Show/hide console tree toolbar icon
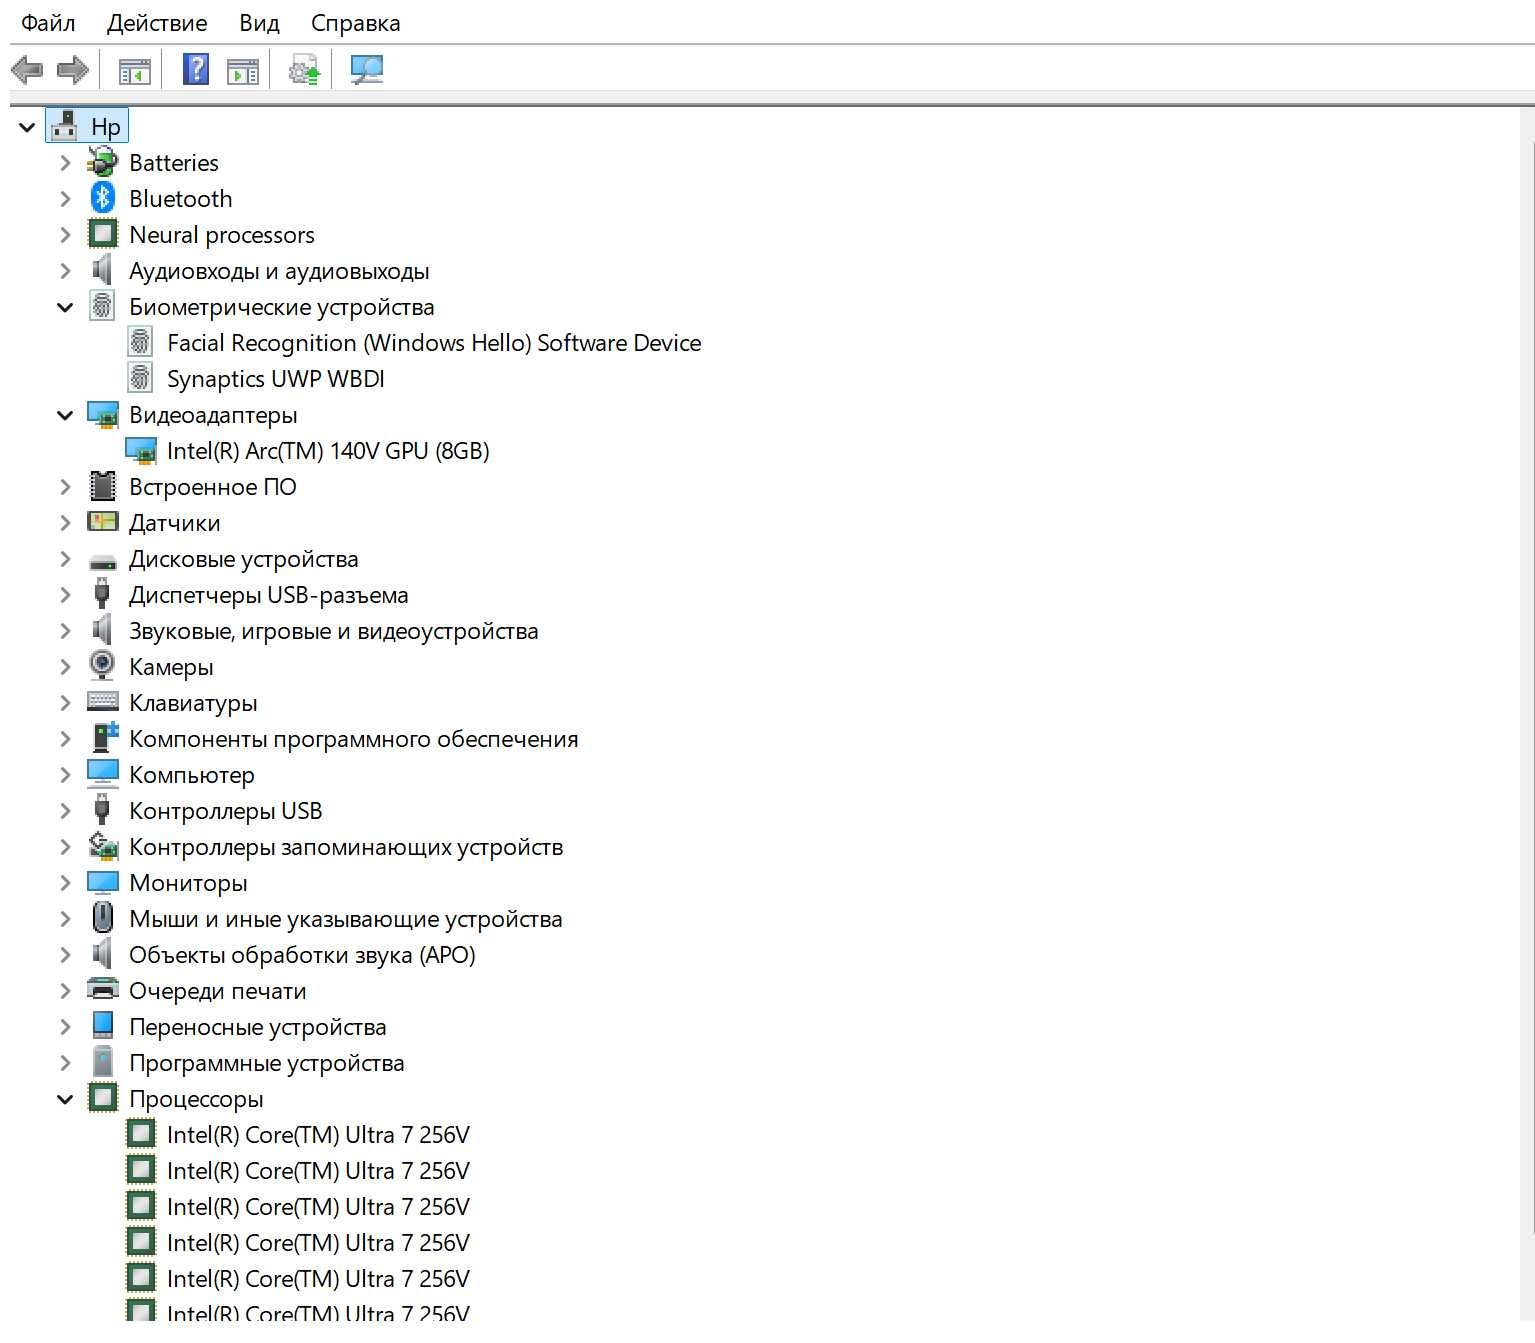Image resolution: width=1535 pixels, height=1343 pixels. [134, 70]
